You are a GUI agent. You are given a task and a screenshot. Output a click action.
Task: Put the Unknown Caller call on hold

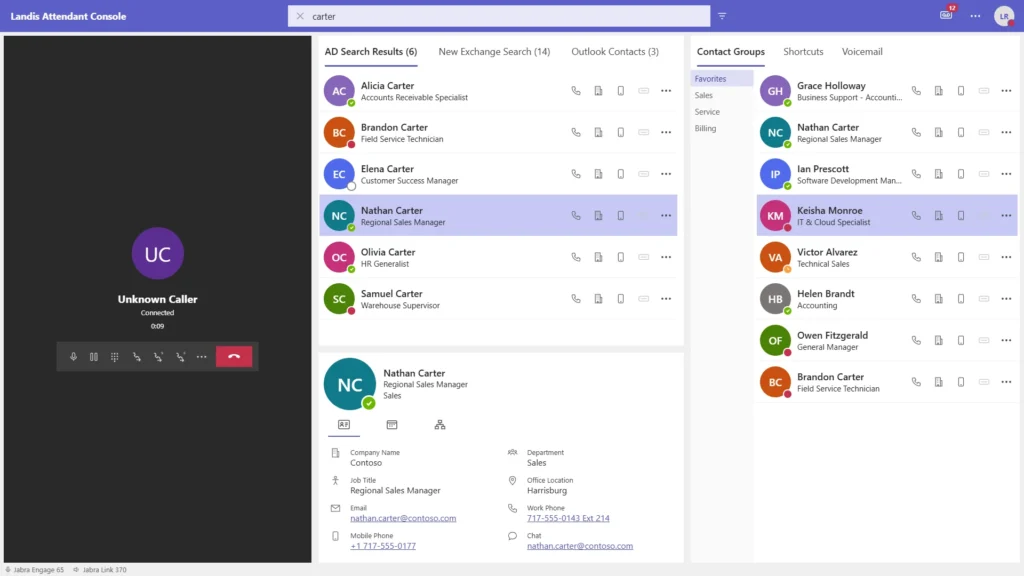click(94, 357)
